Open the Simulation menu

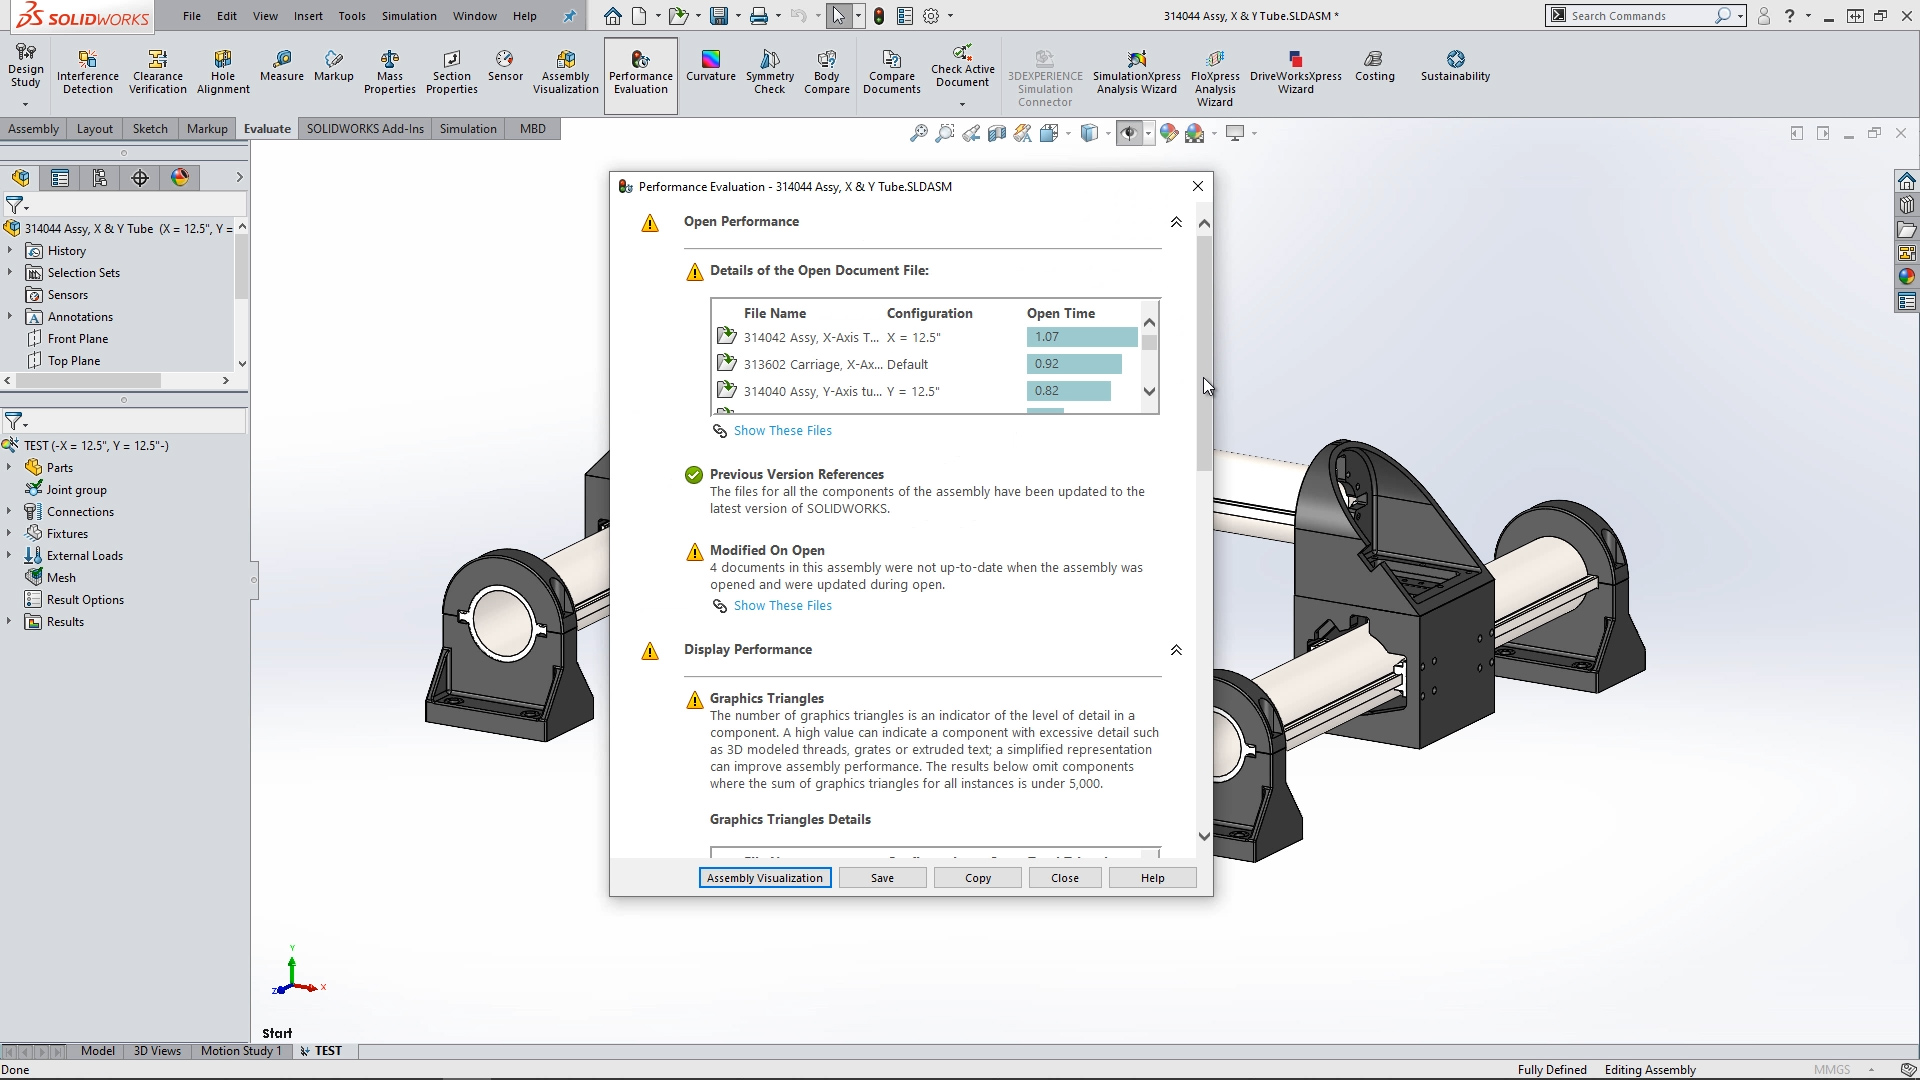pos(409,16)
